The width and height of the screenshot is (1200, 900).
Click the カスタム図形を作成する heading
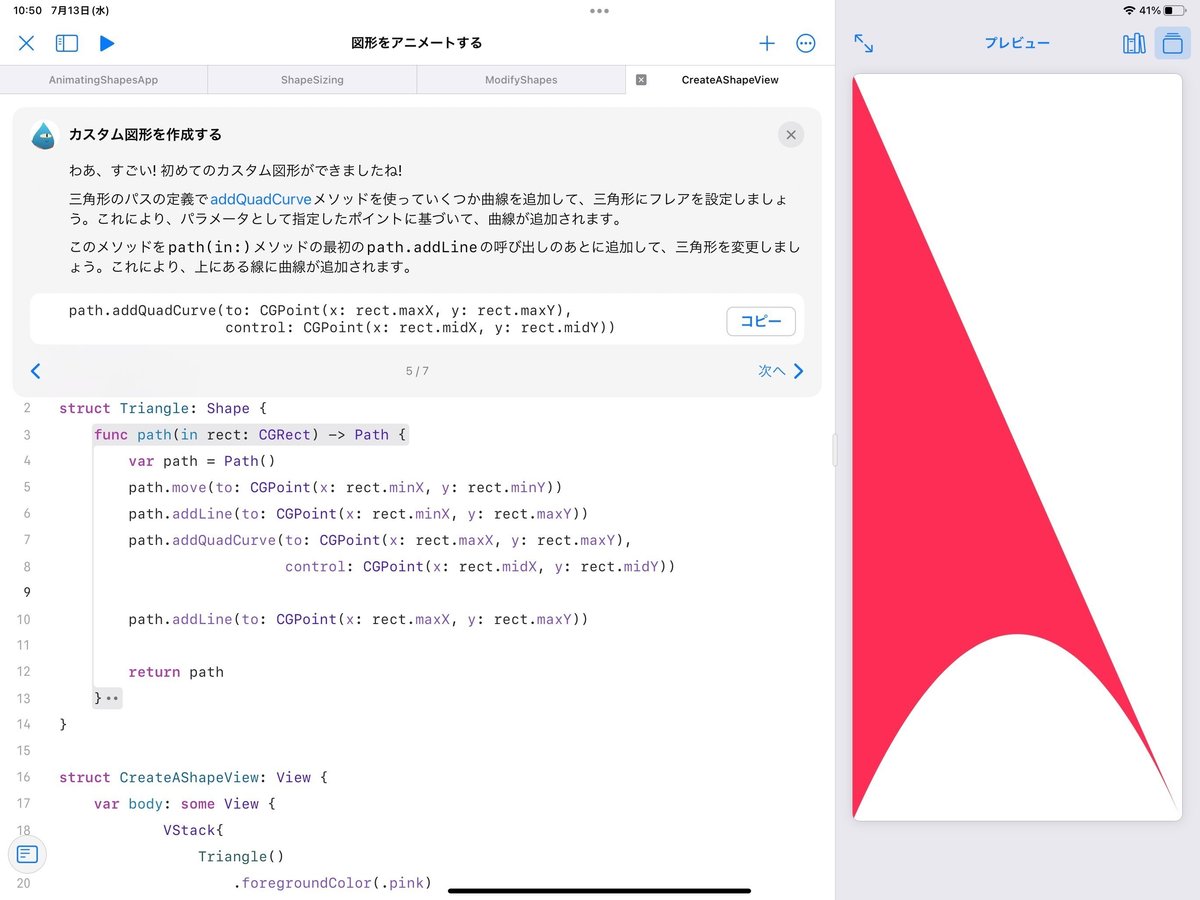pyautogui.click(x=145, y=134)
